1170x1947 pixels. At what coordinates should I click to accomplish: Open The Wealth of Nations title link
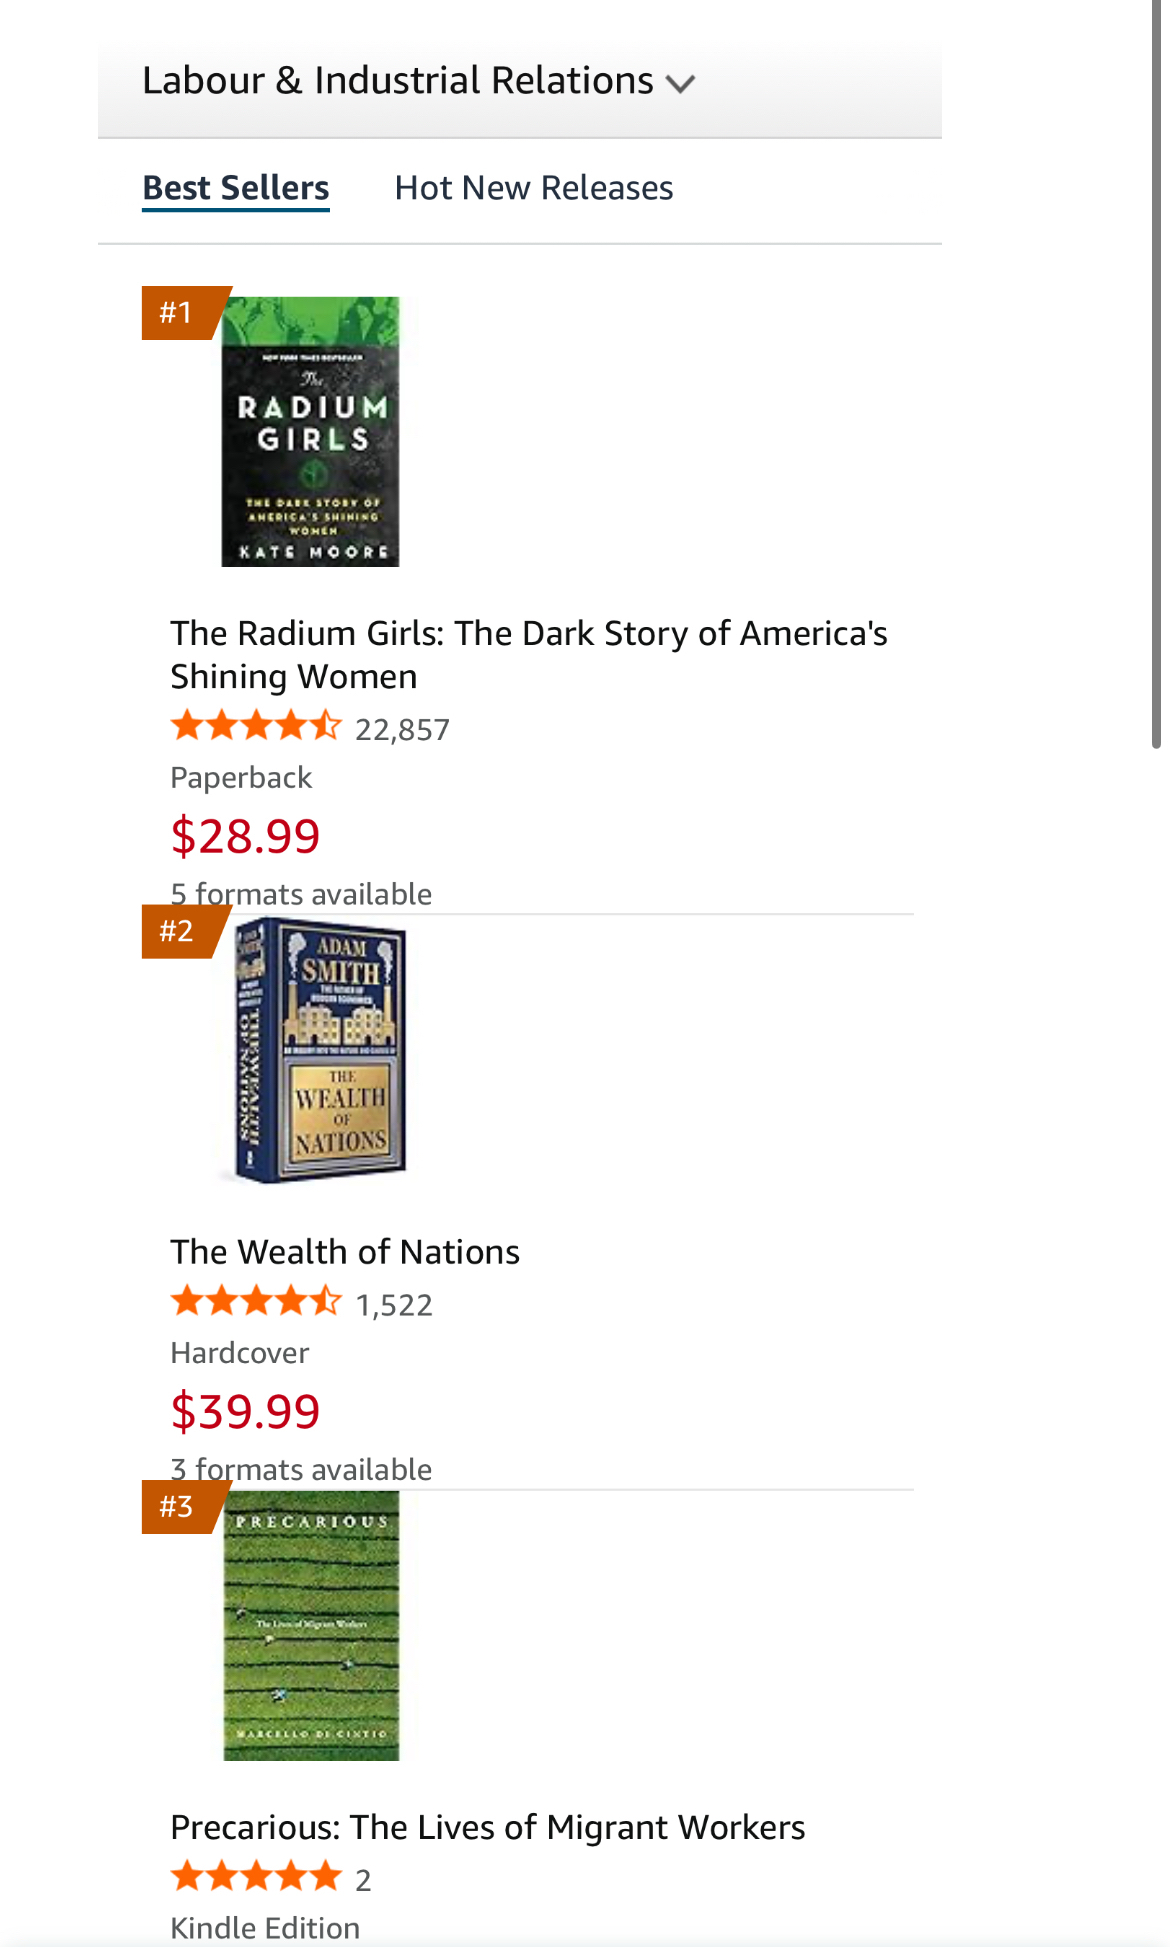click(345, 1252)
